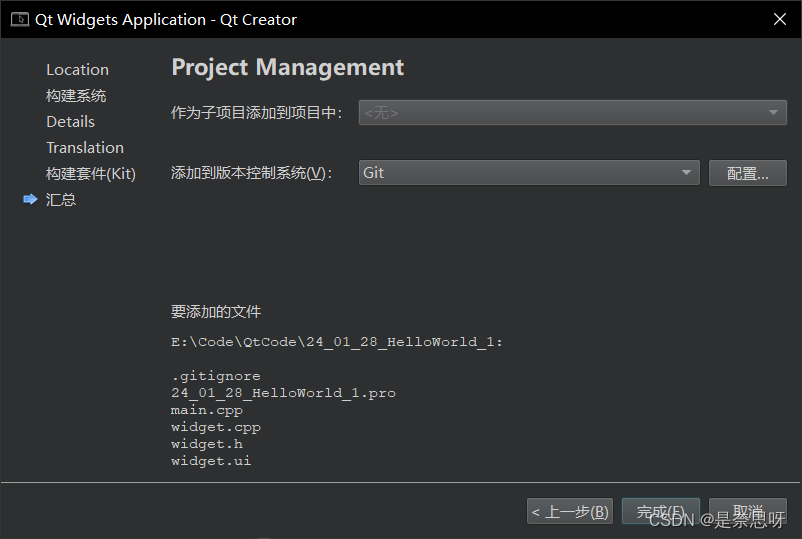Click the 添加到版本控制系统(V): label
Screen dimensions: 802x539
pyautogui.click(x=252, y=173)
